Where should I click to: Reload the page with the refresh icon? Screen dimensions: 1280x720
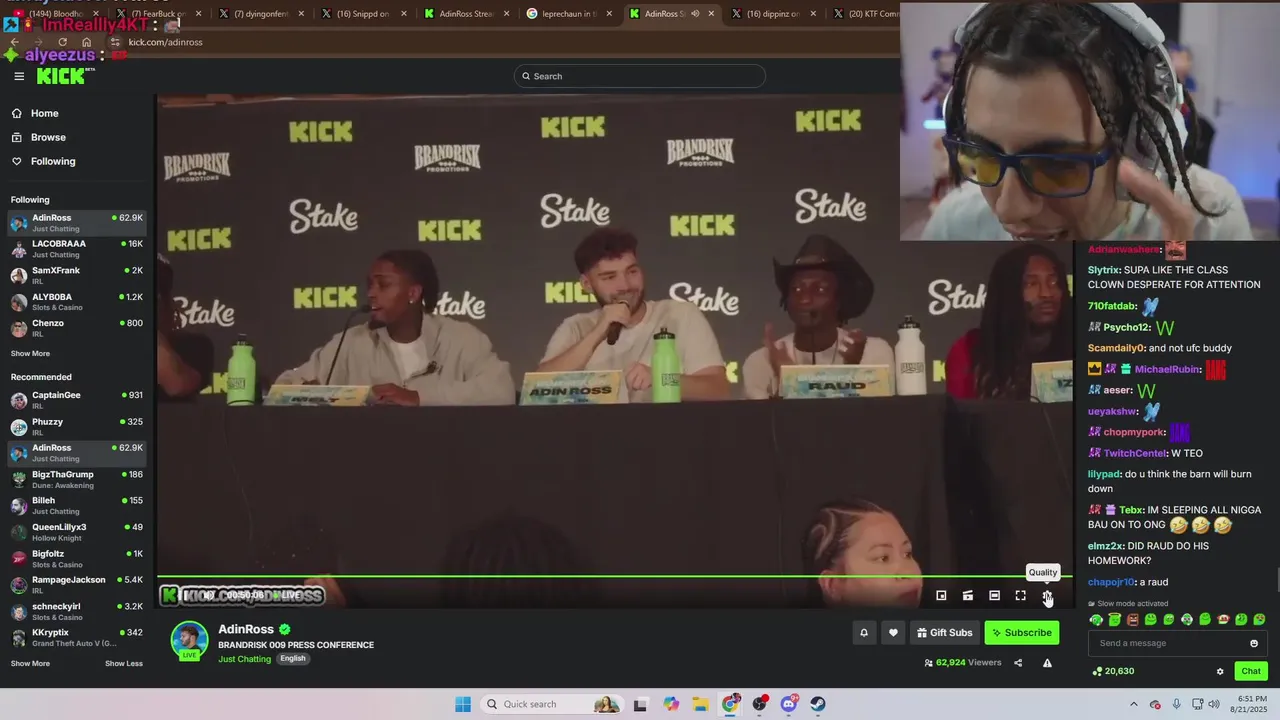click(x=62, y=42)
